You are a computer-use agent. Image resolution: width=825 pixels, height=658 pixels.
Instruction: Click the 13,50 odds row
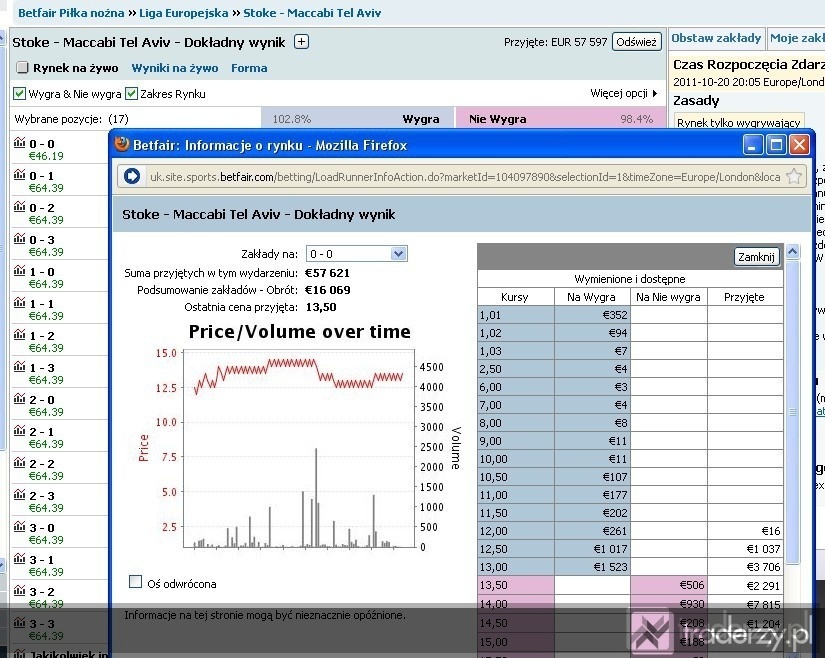tap(630, 585)
